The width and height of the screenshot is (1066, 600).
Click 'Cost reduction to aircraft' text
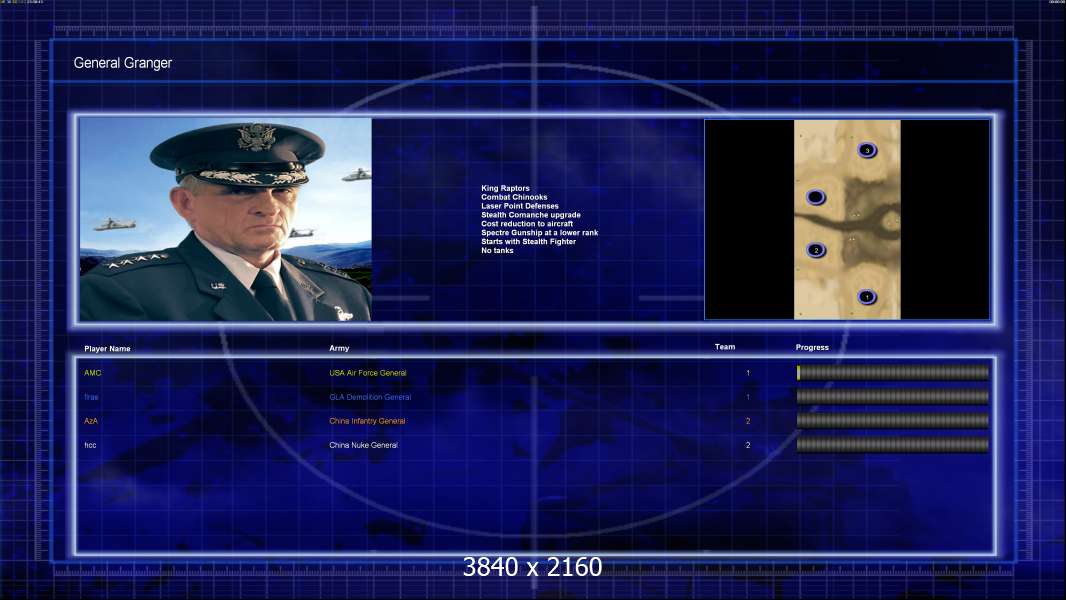527,224
